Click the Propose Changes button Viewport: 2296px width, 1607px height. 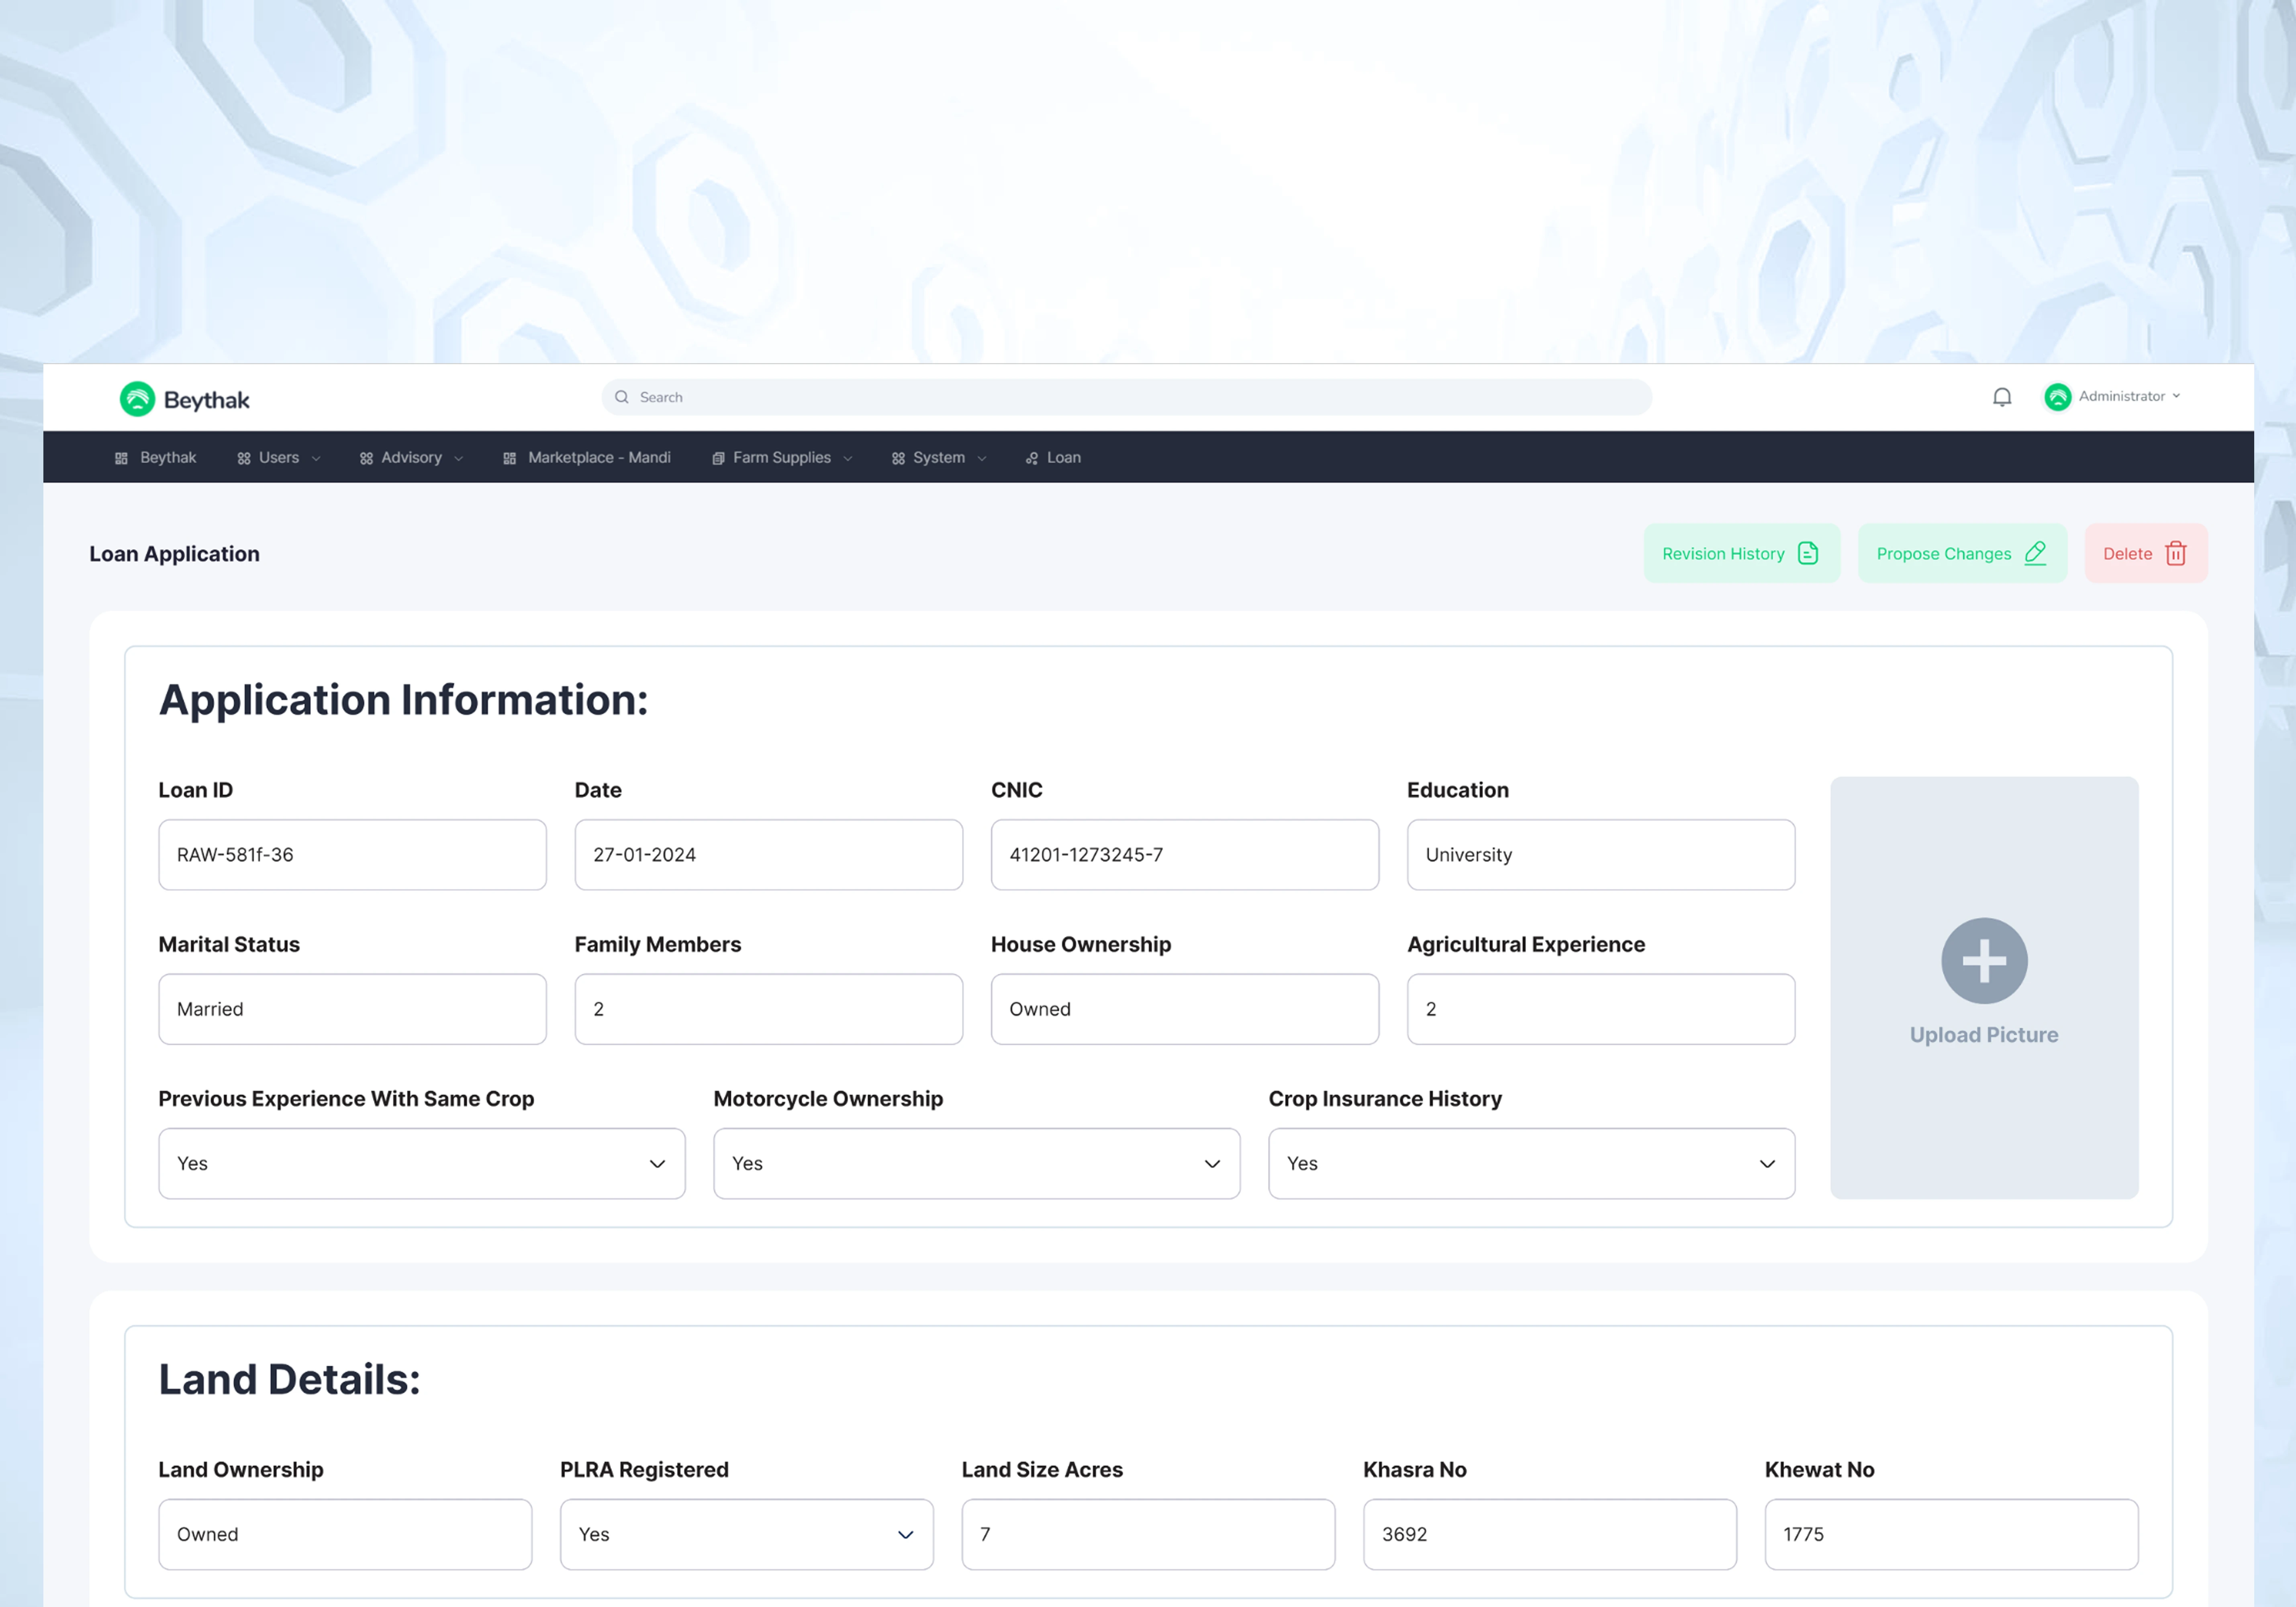tap(1962, 553)
